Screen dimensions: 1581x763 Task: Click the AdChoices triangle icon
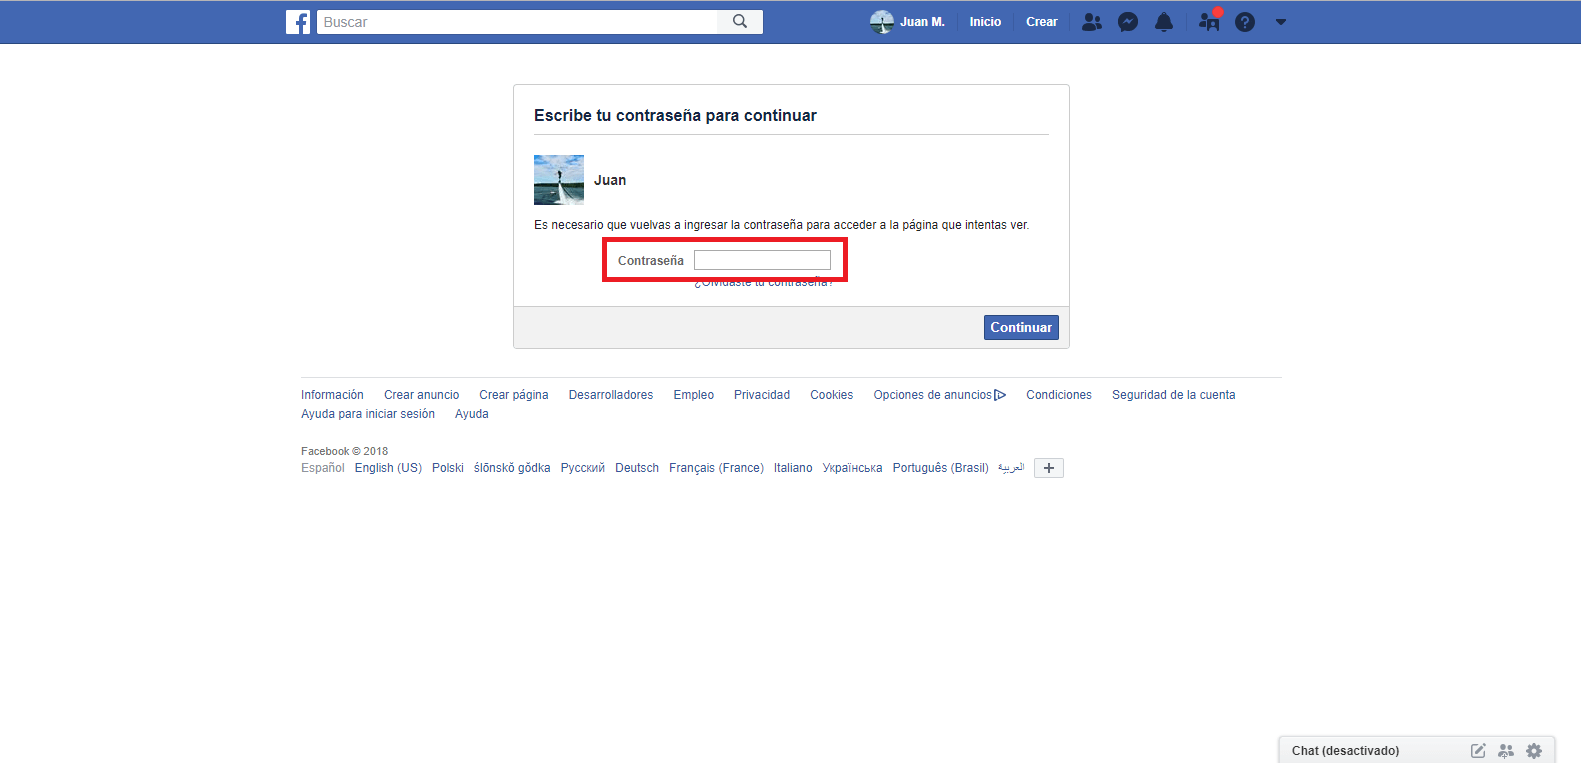[x=1000, y=395]
